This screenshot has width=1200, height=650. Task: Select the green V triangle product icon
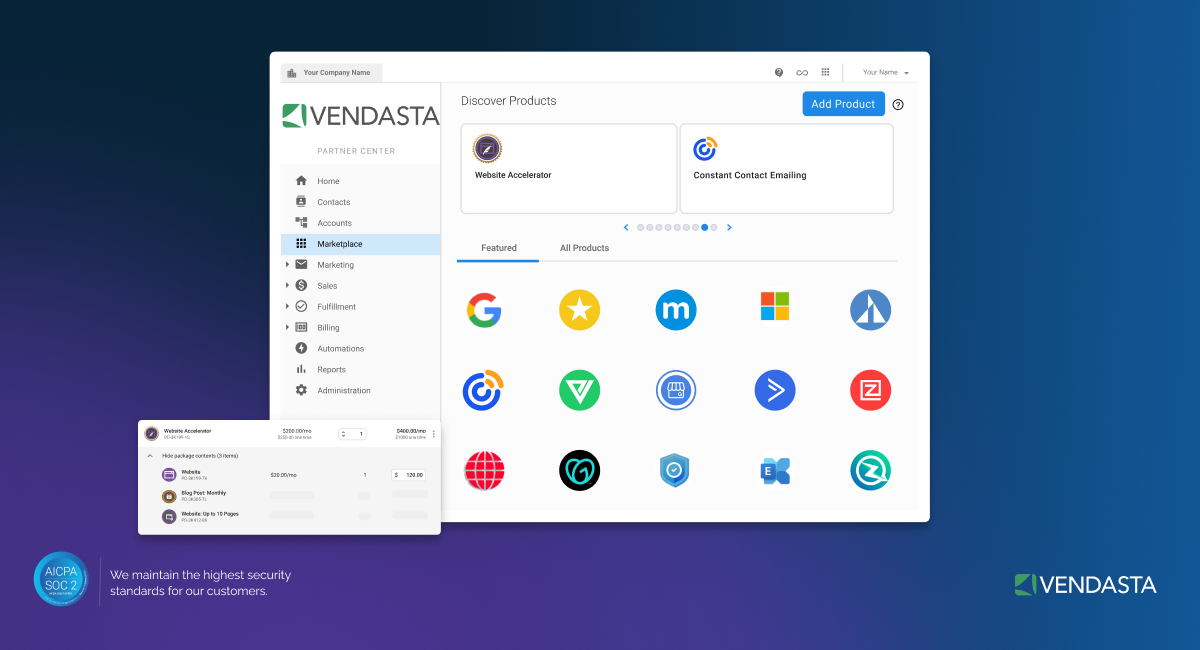(579, 390)
